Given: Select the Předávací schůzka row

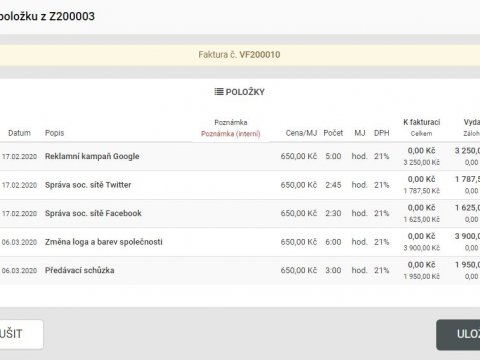Looking at the screenshot, I should [x=240, y=270].
